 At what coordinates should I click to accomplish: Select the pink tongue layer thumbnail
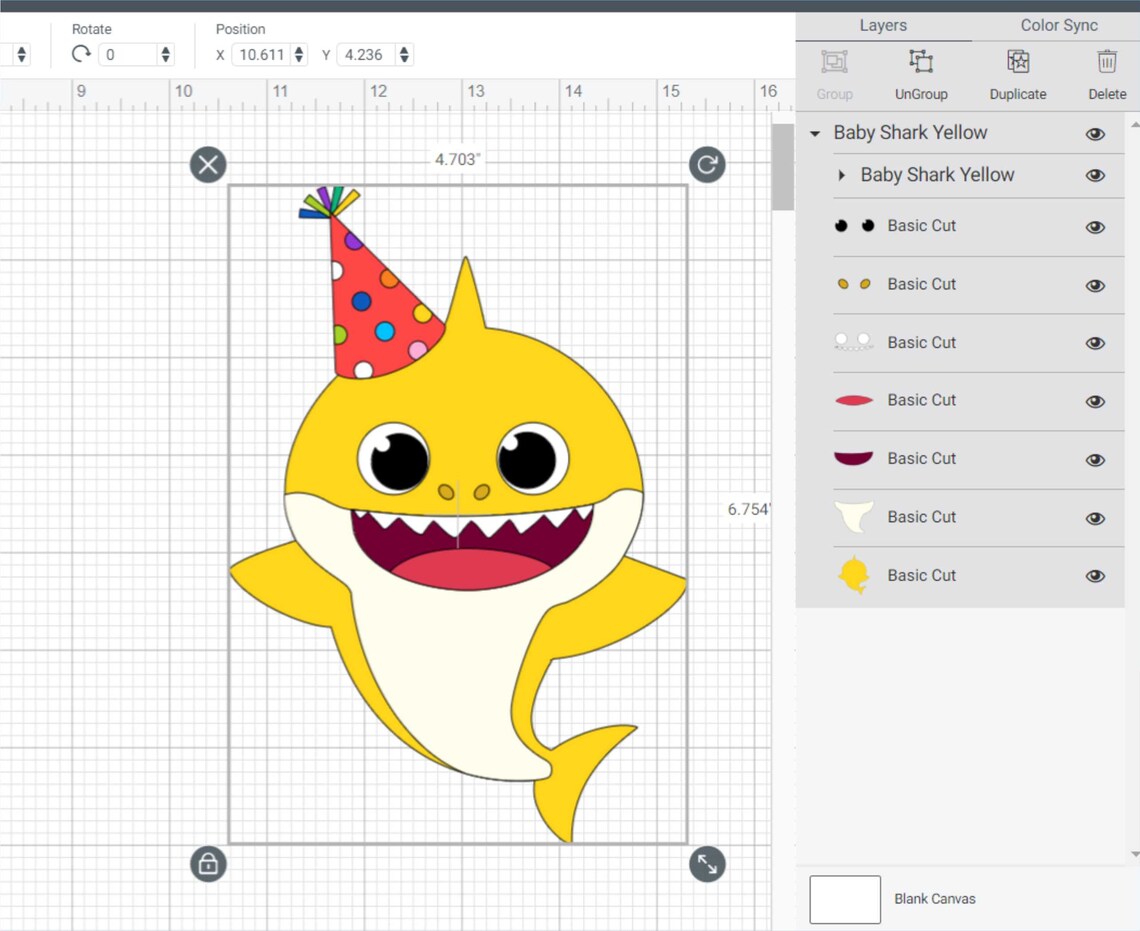pyautogui.click(x=854, y=400)
